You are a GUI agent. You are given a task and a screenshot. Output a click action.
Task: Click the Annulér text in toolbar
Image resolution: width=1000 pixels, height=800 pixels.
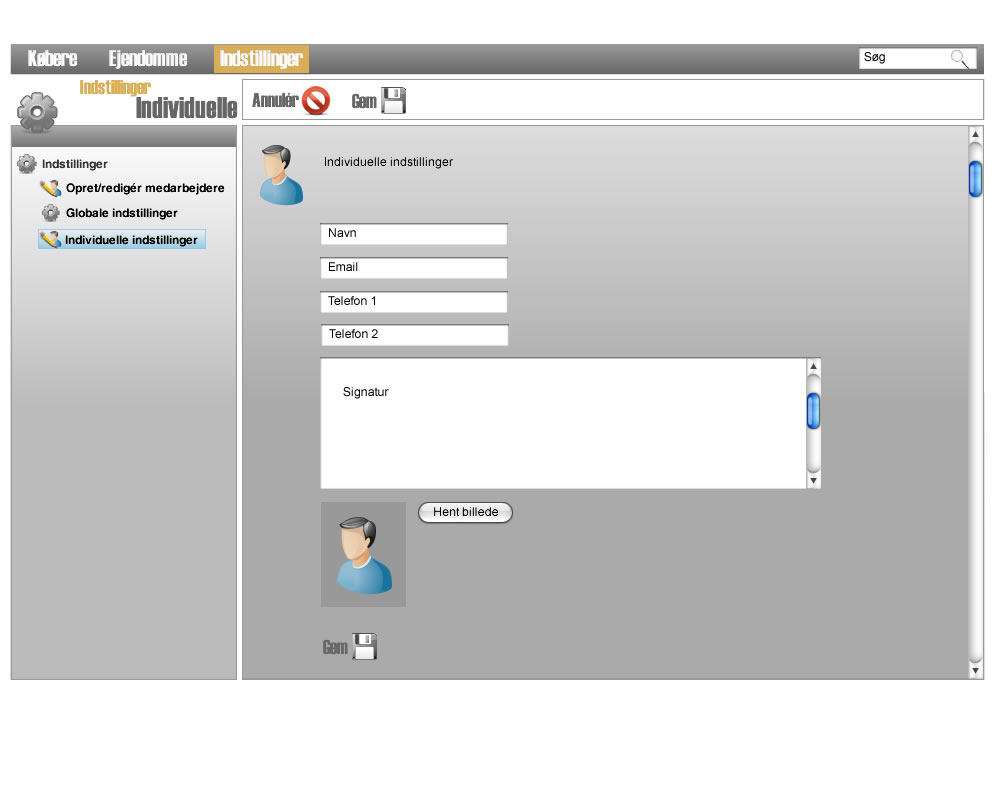275,100
